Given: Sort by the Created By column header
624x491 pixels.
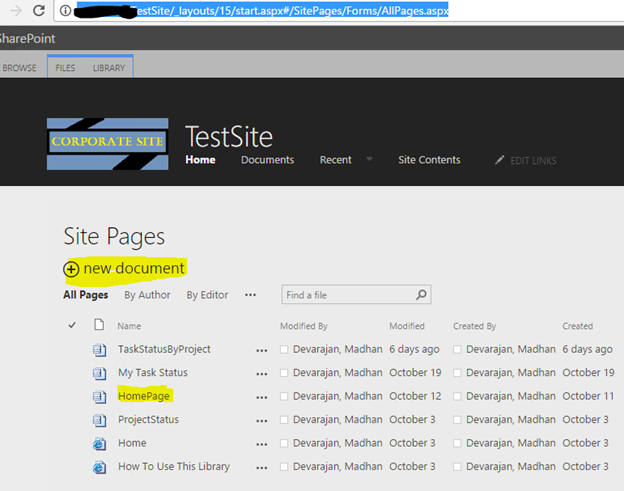Looking at the screenshot, I should point(474,326).
